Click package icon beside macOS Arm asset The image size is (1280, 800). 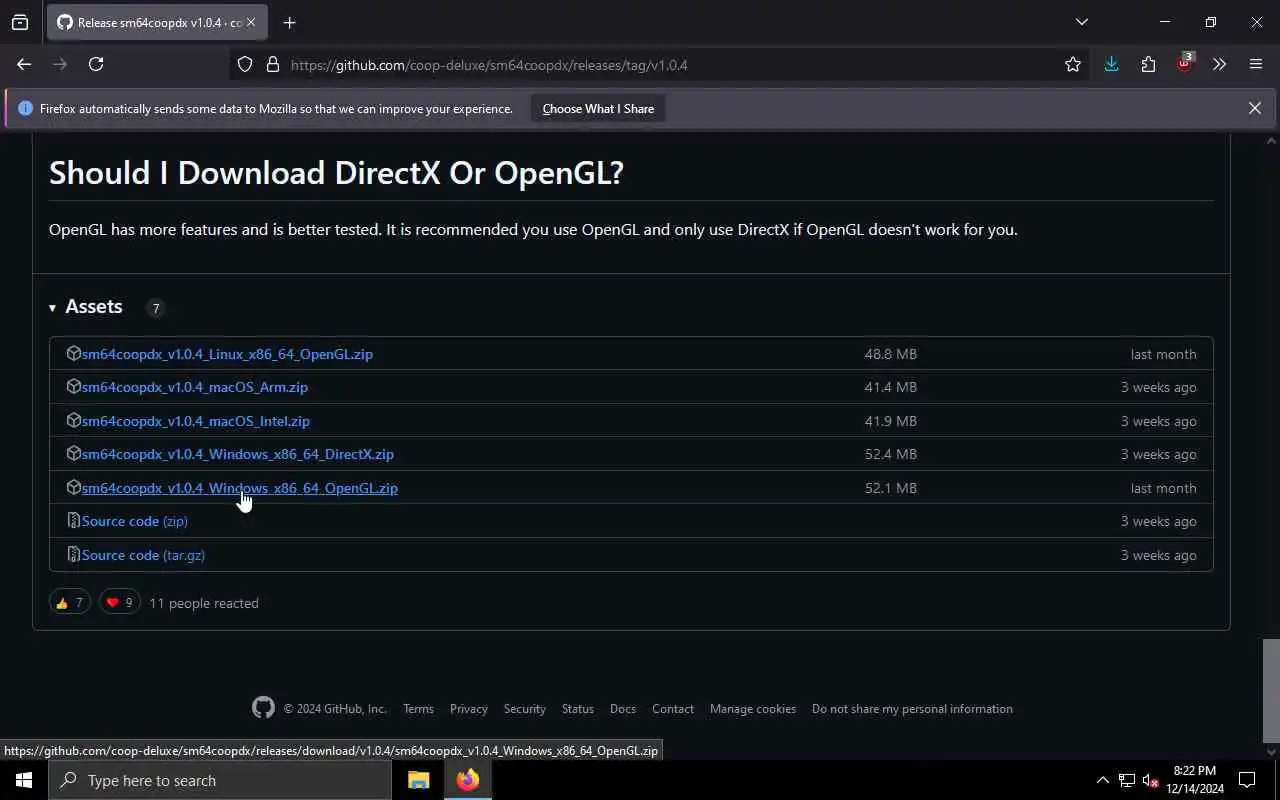[x=73, y=386]
